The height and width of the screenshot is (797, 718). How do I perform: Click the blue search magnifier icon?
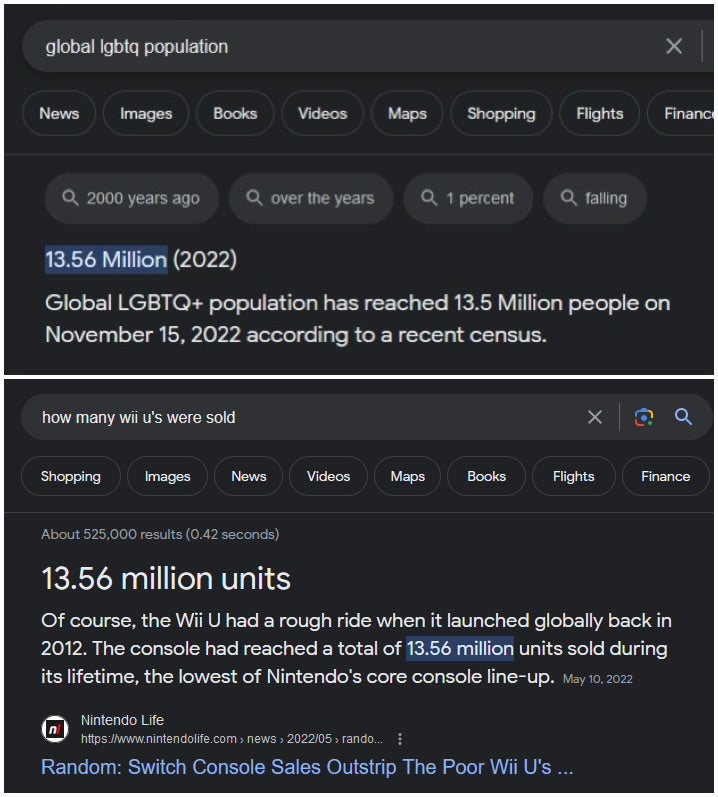tap(684, 417)
